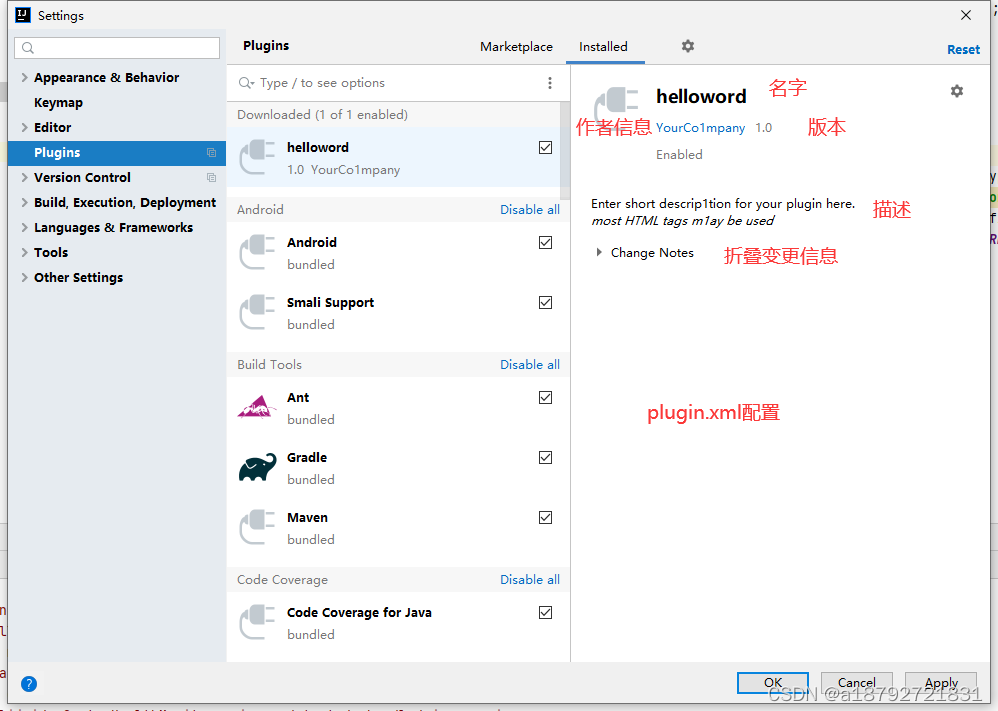Open YourCo1mpany vendor link in details
Image resolution: width=998 pixels, height=711 pixels.
pyautogui.click(x=700, y=128)
